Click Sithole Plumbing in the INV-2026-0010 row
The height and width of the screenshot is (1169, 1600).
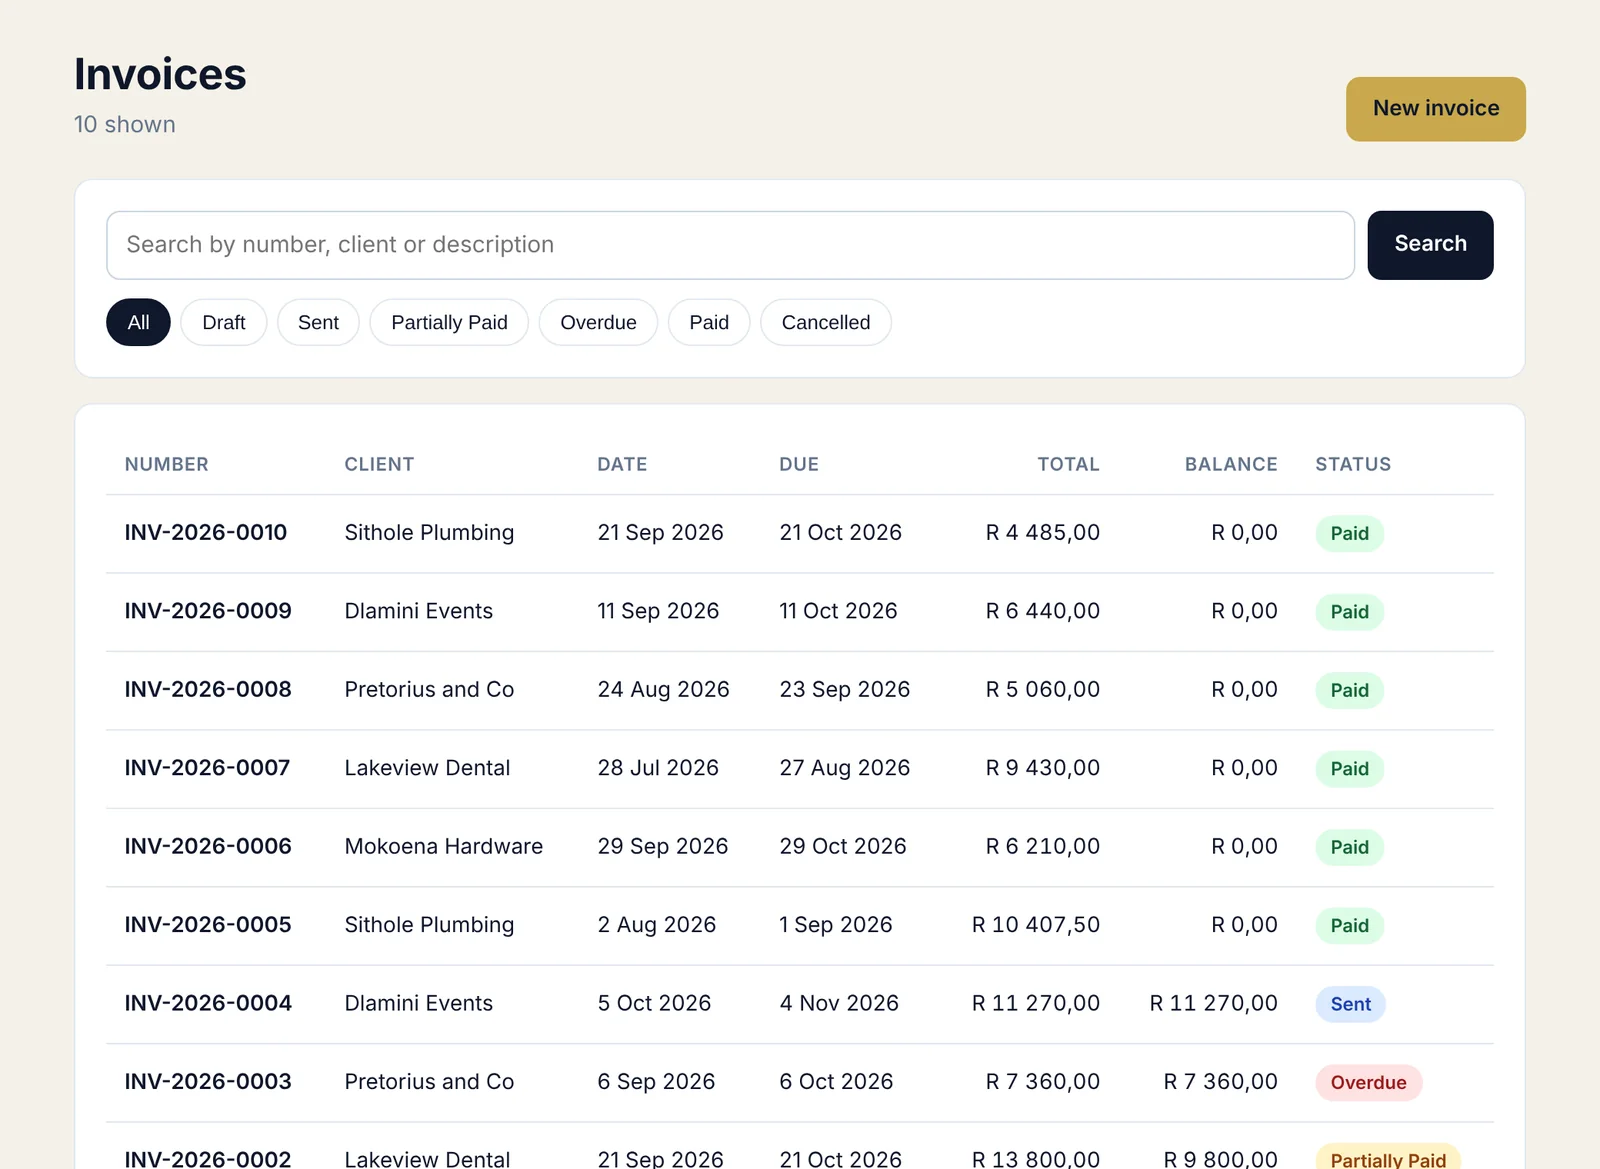coord(429,533)
